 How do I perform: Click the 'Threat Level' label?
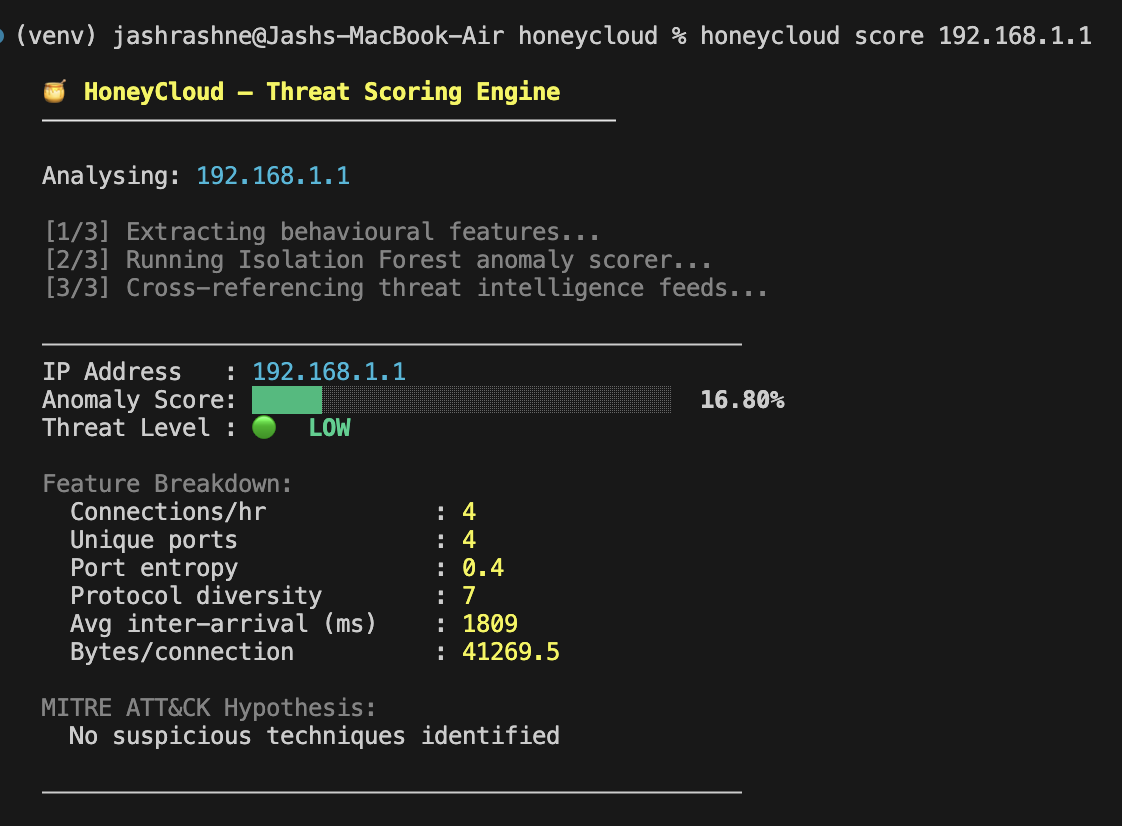pyautogui.click(x=126, y=427)
